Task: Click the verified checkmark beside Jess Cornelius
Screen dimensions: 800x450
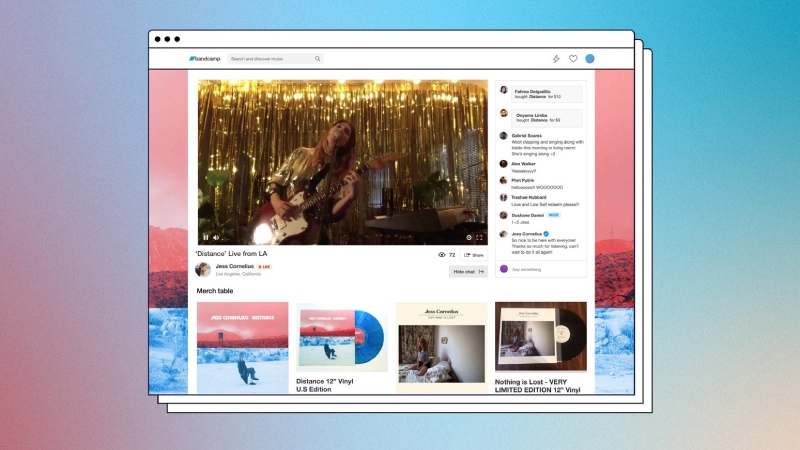Action: (546, 234)
